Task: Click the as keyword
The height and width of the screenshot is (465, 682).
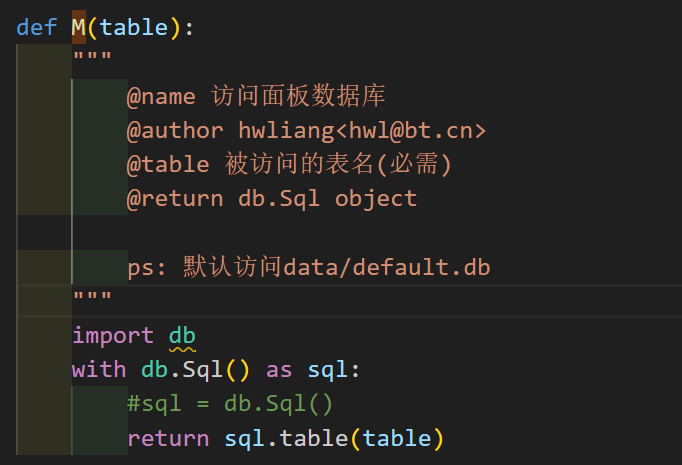Action: pos(279,370)
